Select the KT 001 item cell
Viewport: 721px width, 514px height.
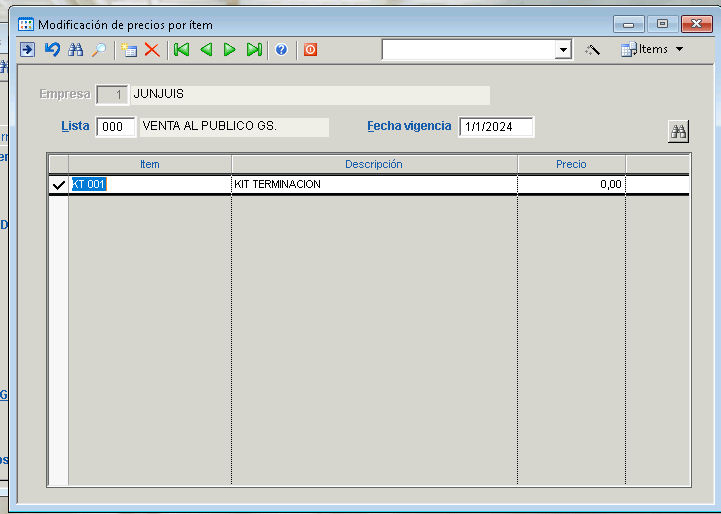[x=150, y=185]
